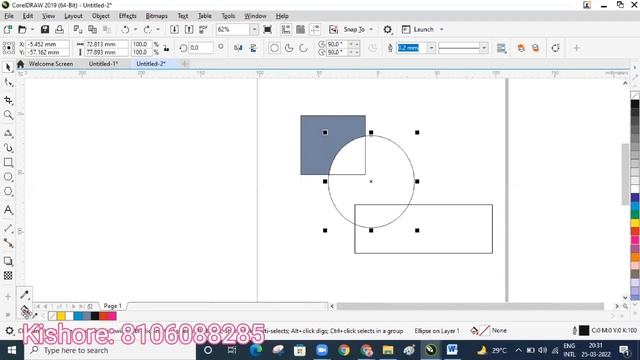The height and width of the screenshot is (360, 640).
Task: Select the Pick tool in toolbox
Action: [8, 67]
